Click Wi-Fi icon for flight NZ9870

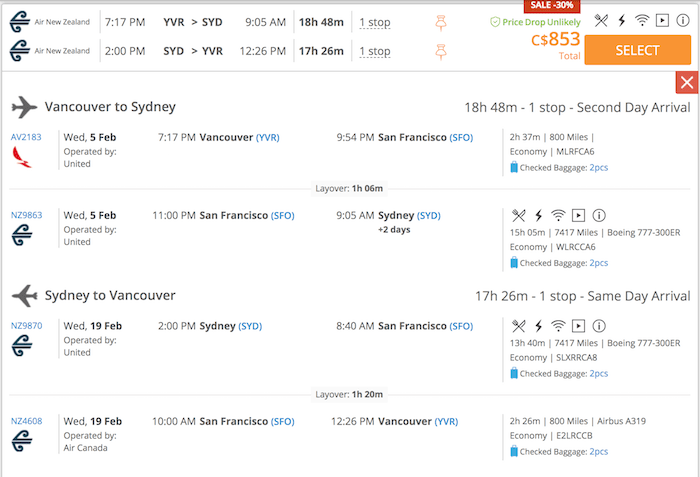(x=558, y=326)
